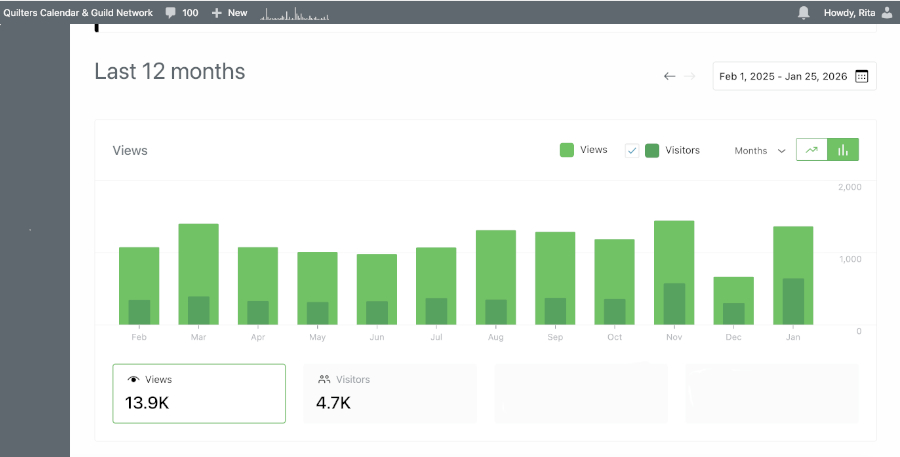Open the Feb 1, 2025 - Jan 25, 2026 date picker
900x457 pixels.
point(784,76)
